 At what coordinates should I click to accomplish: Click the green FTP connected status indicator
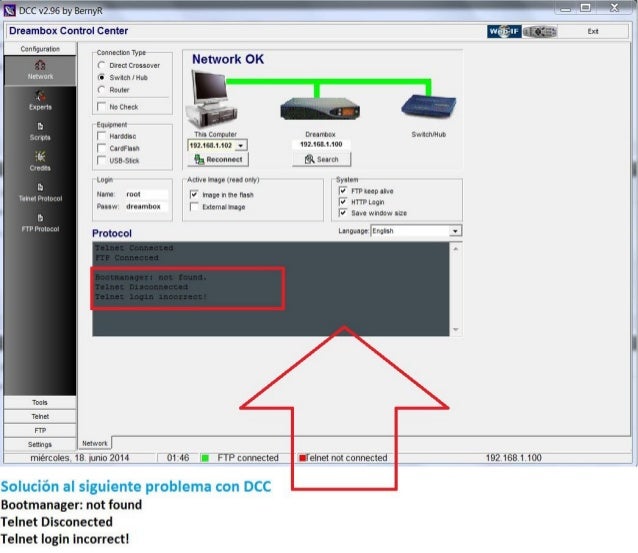pyautogui.click(x=205, y=458)
